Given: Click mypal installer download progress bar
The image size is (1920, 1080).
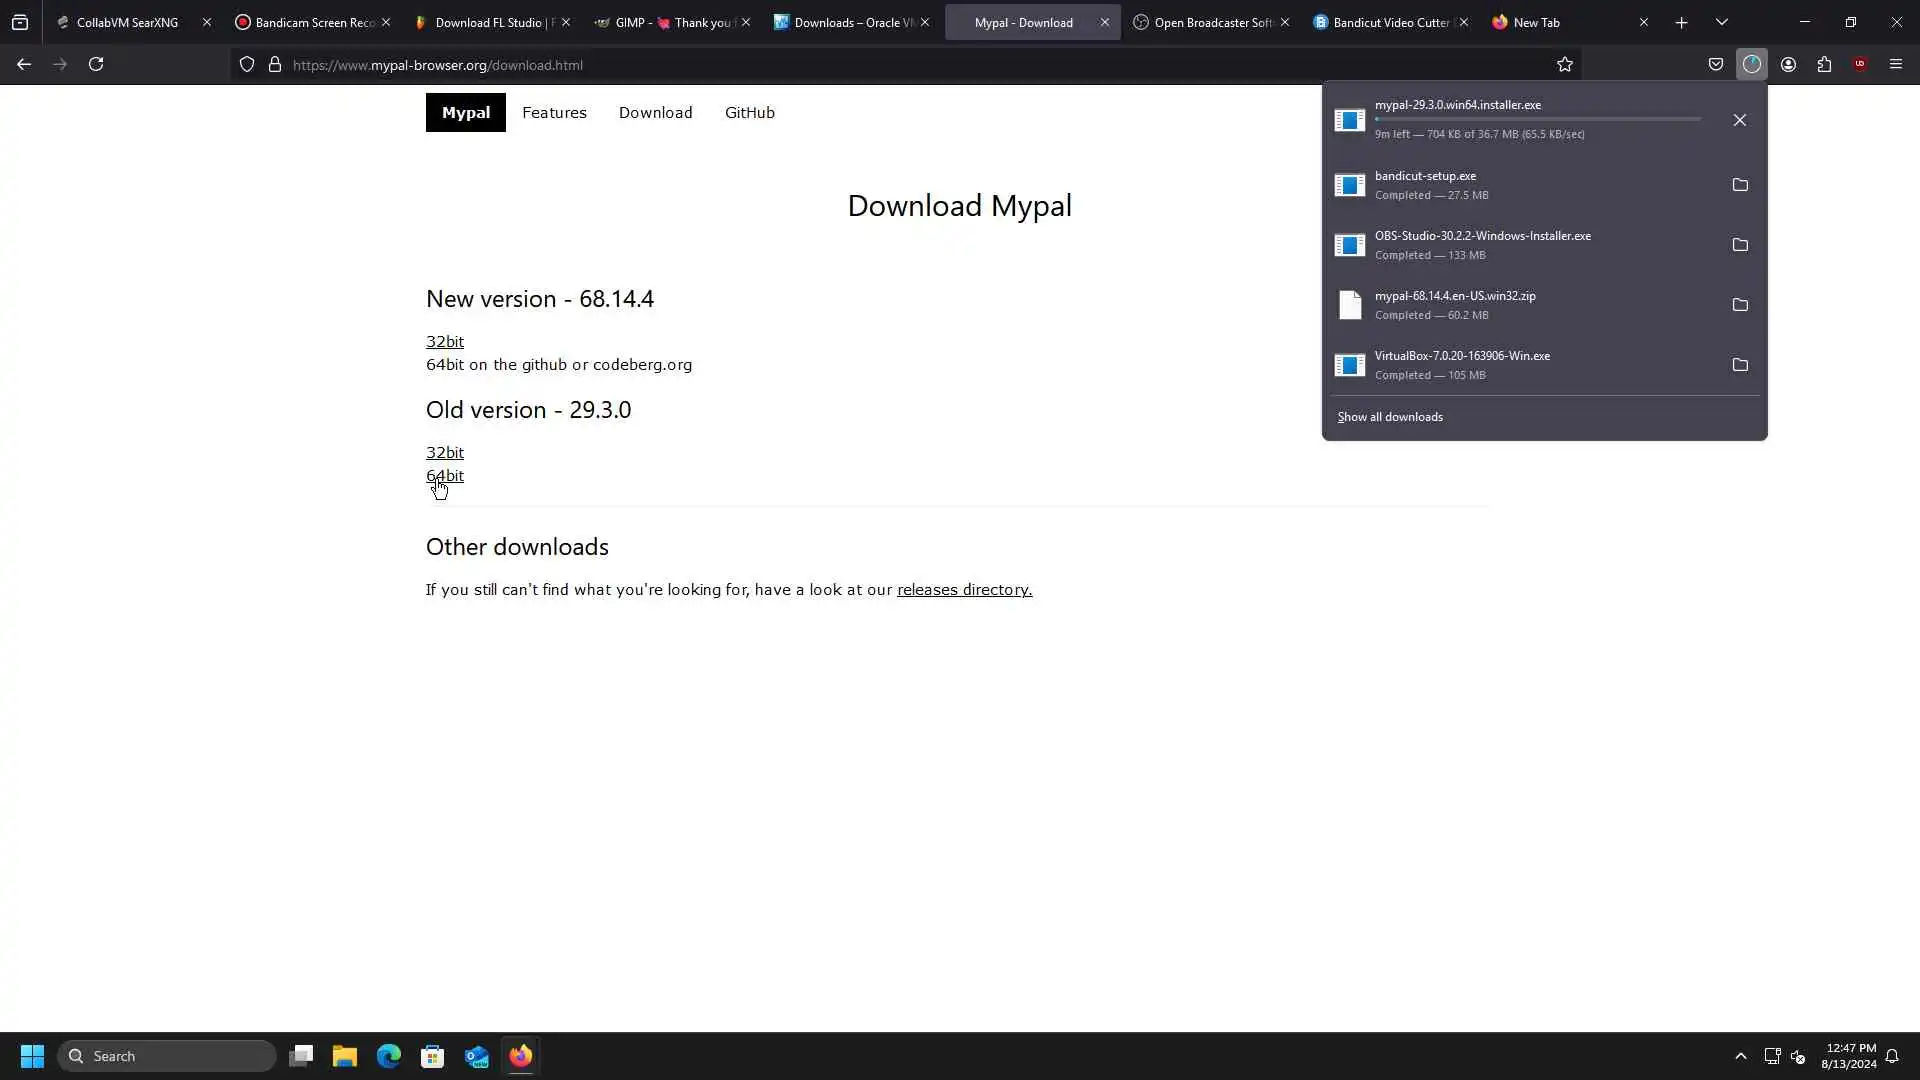Looking at the screenshot, I should 1537,119.
